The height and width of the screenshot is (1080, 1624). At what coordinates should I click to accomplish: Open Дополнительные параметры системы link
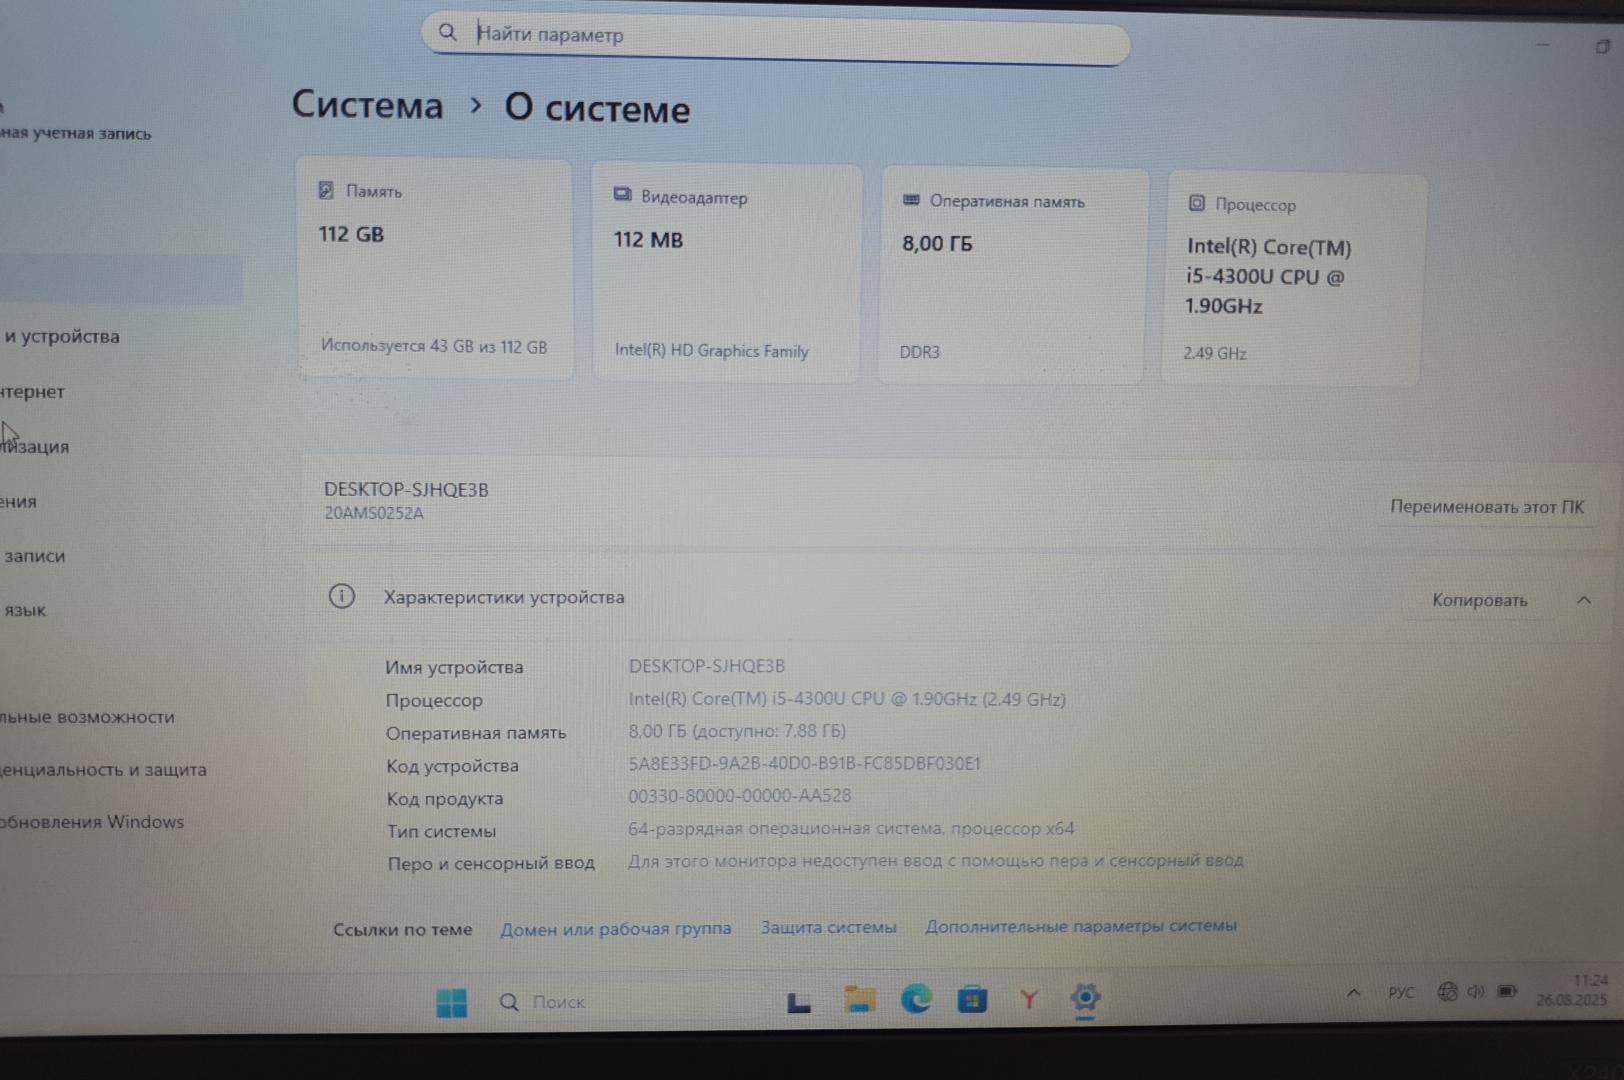pyautogui.click(x=1080, y=926)
